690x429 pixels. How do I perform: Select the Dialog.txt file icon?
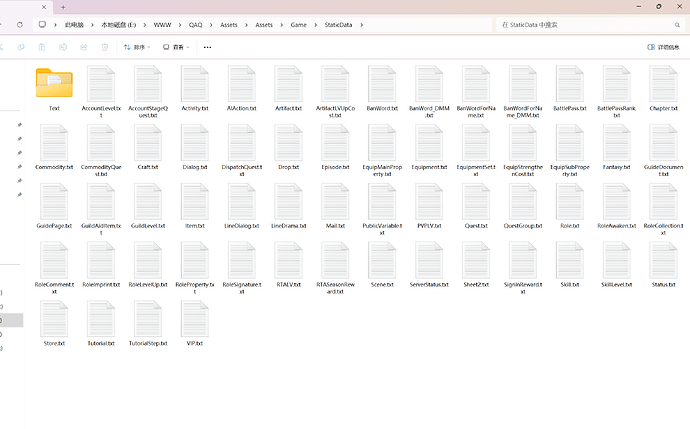pos(195,143)
